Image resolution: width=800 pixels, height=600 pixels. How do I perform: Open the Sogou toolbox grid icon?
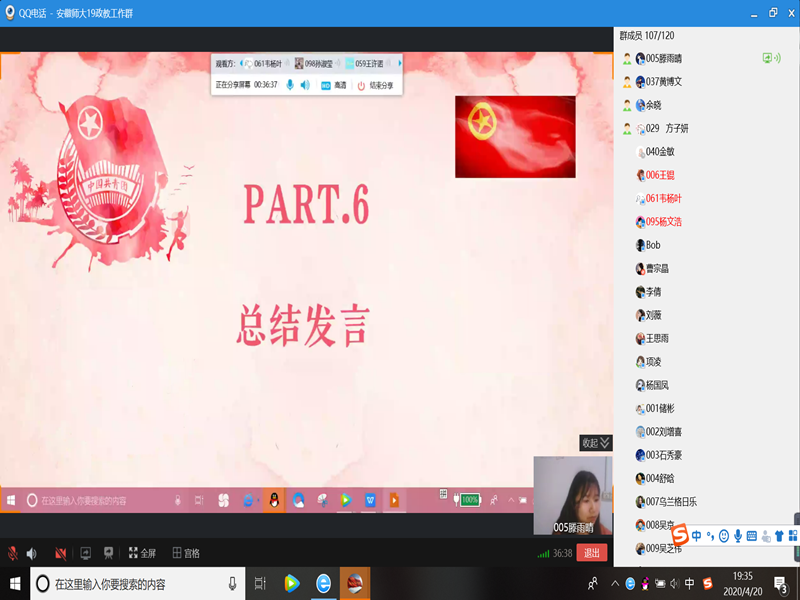coord(793,536)
